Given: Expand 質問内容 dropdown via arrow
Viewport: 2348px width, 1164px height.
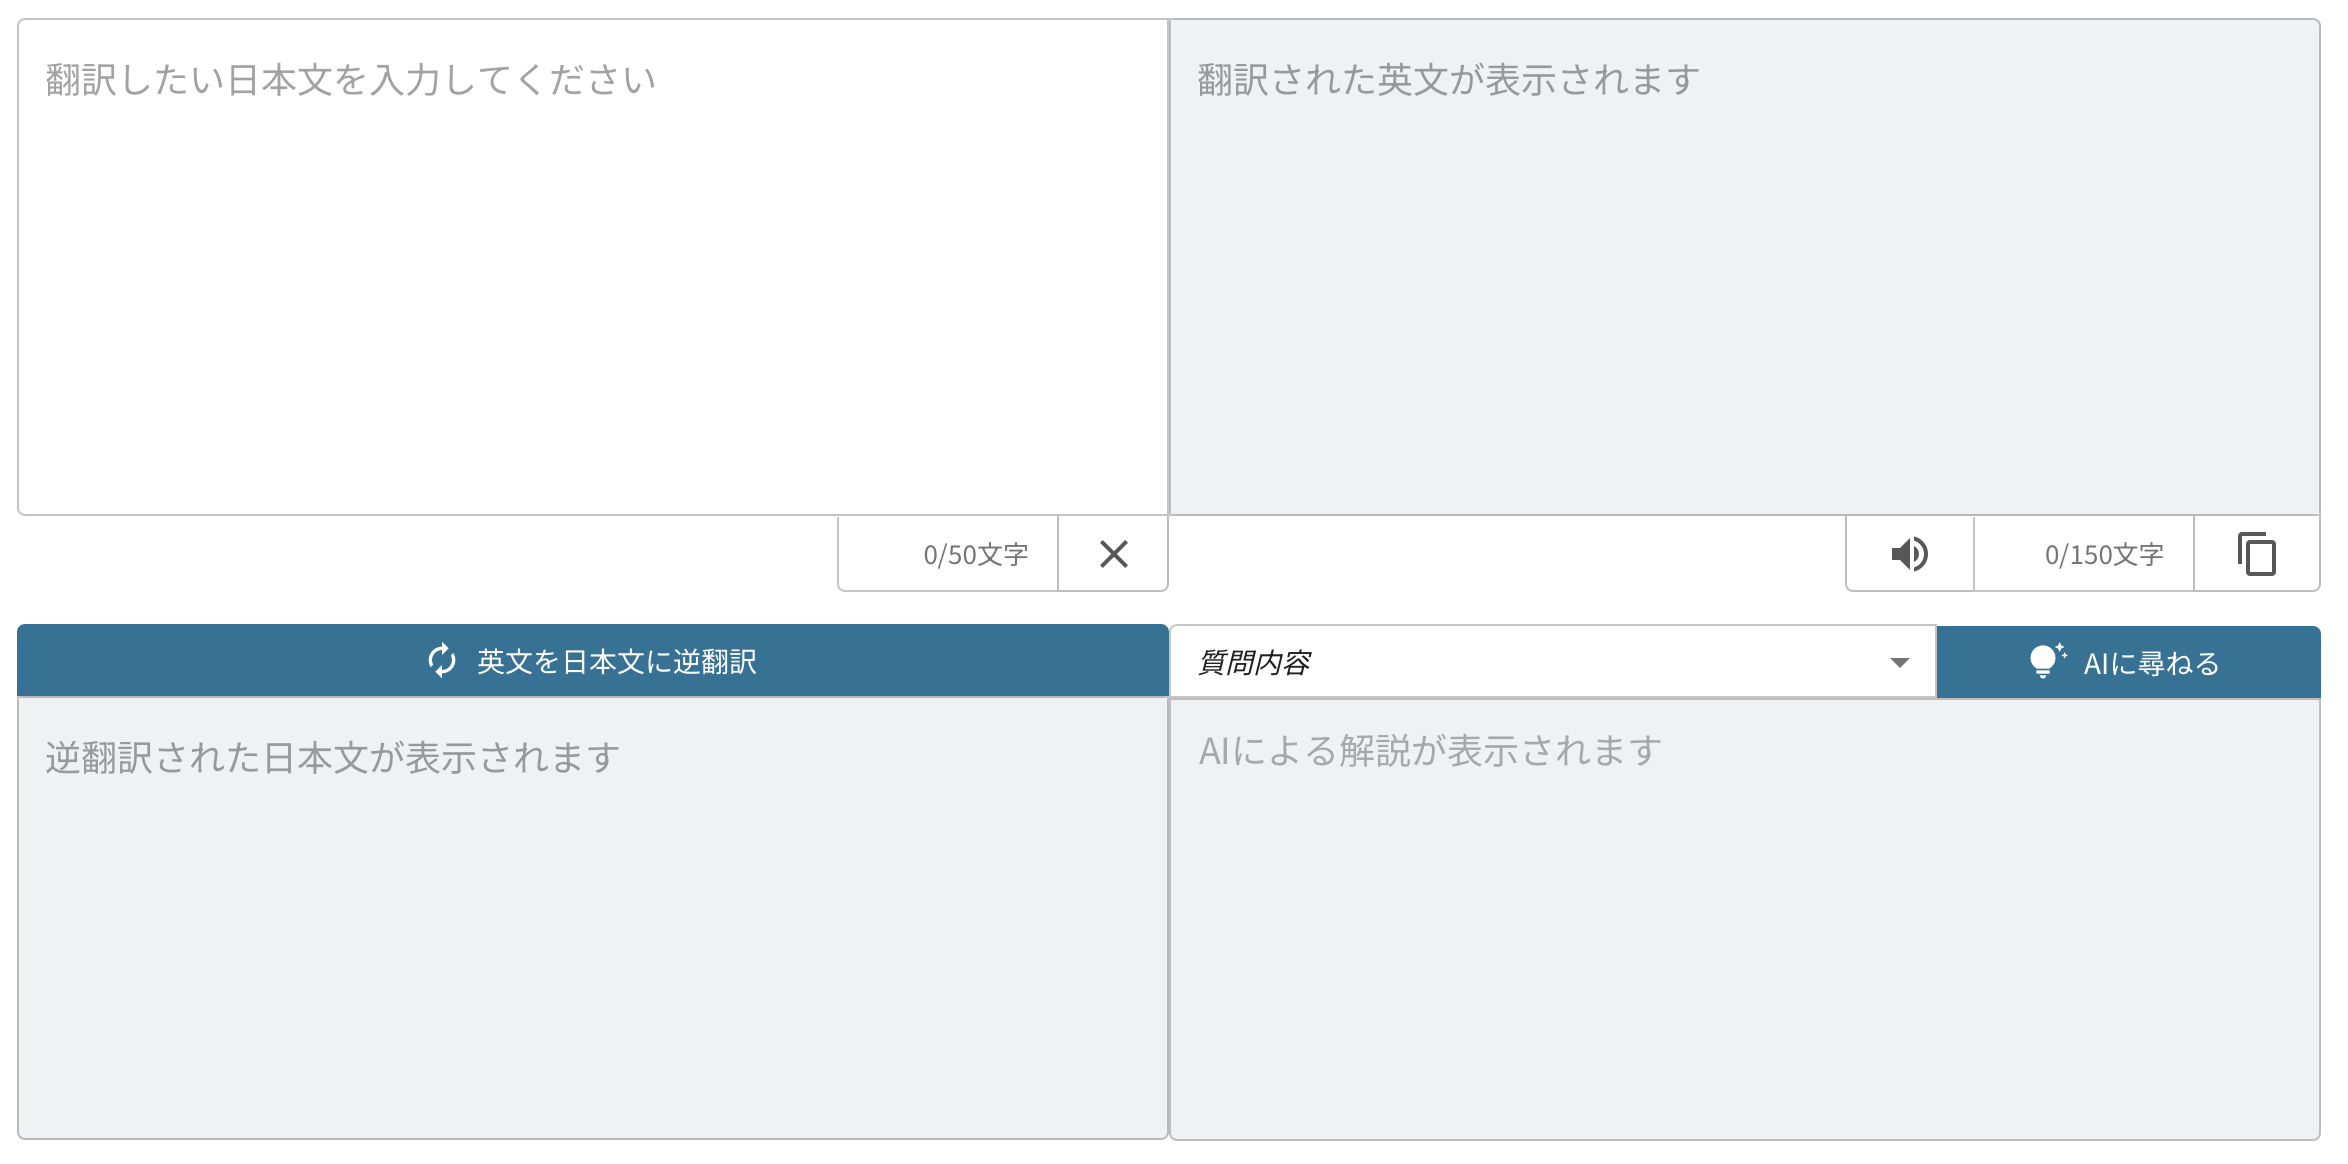Looking at the screenshot, I should 1899,662.
